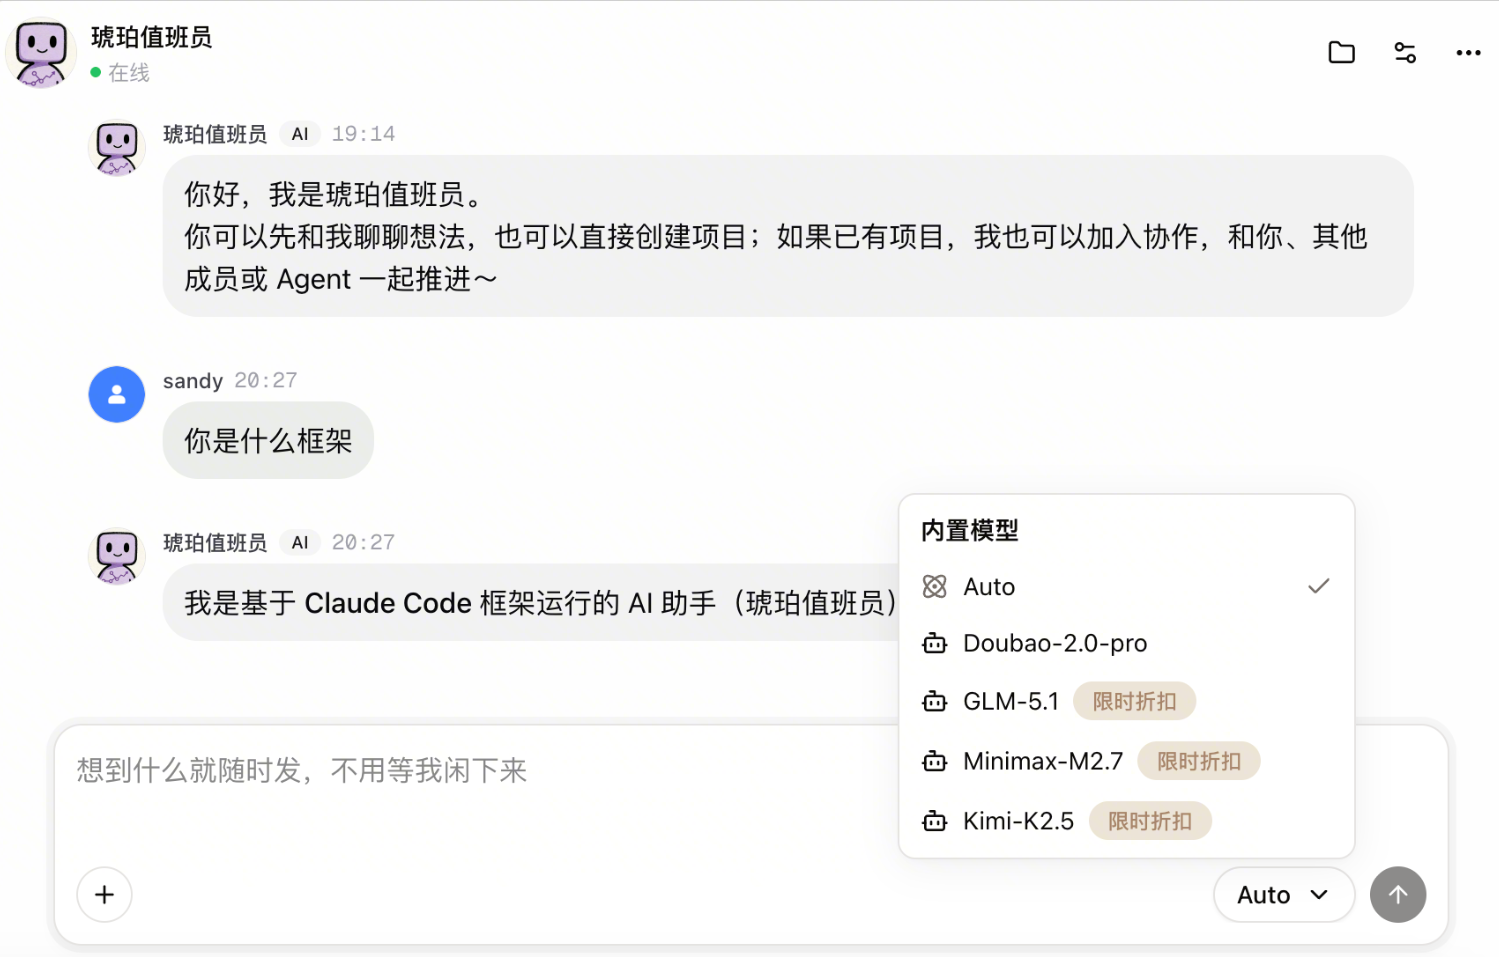The image size is (1499, 957).
Task: Click the 琥珀值班员 avatar in the header
Action: pos(41,54)
